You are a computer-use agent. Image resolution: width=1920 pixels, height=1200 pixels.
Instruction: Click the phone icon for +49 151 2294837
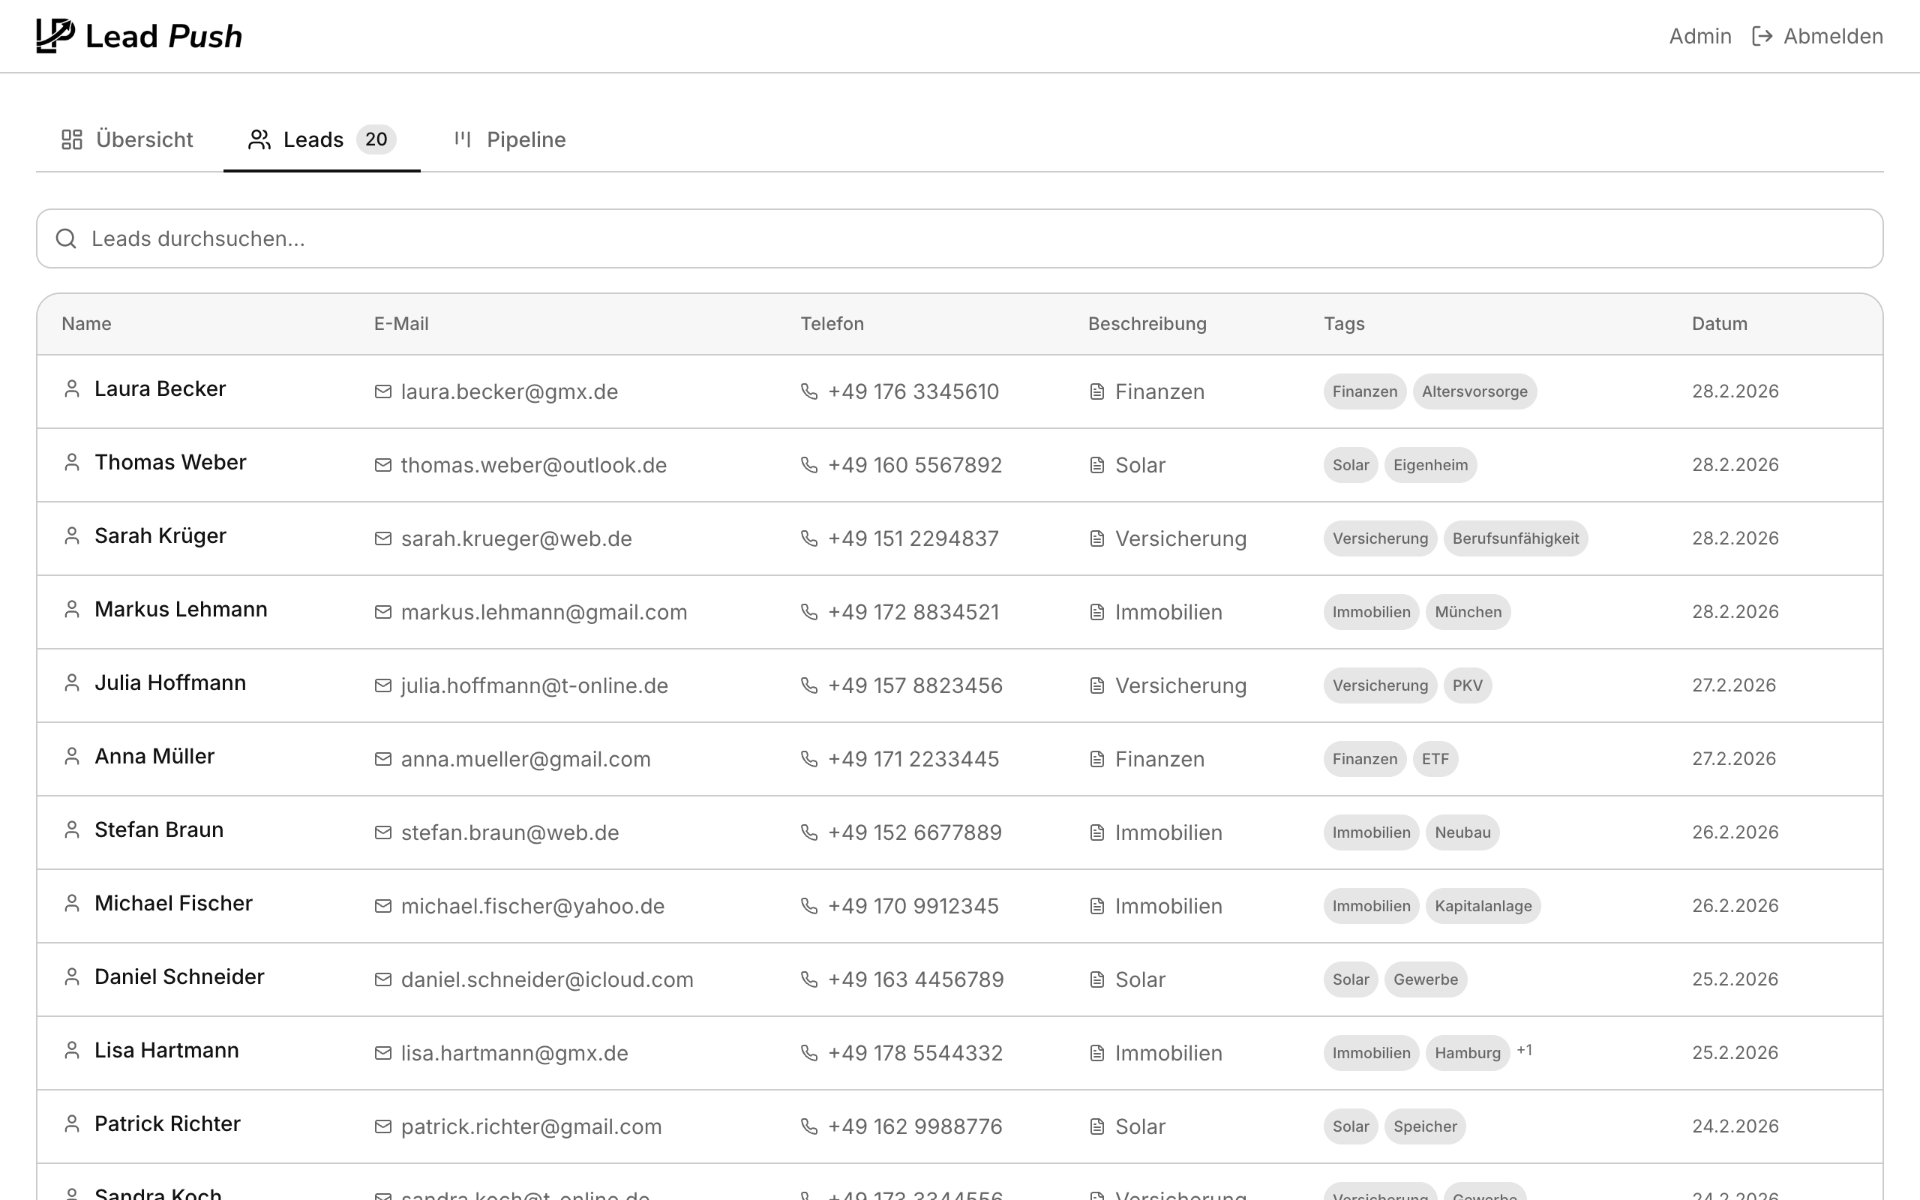(x=809, y=538)
